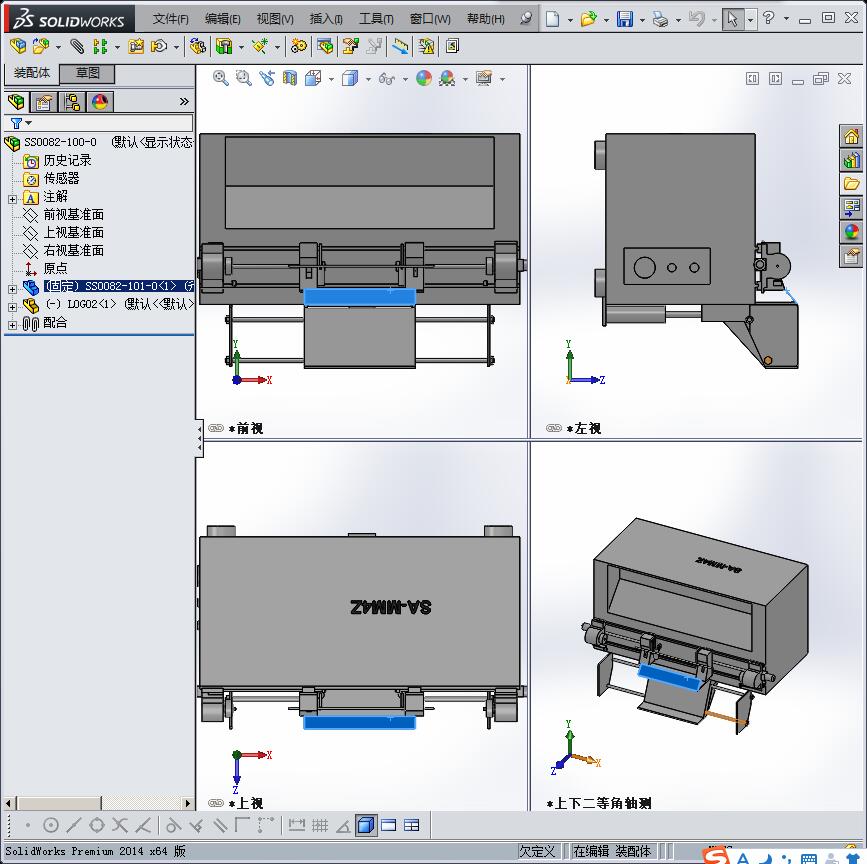Select the ConfigurationManager tab icon
This screenshot has width=867, height=864.
[x=72, y=102]
